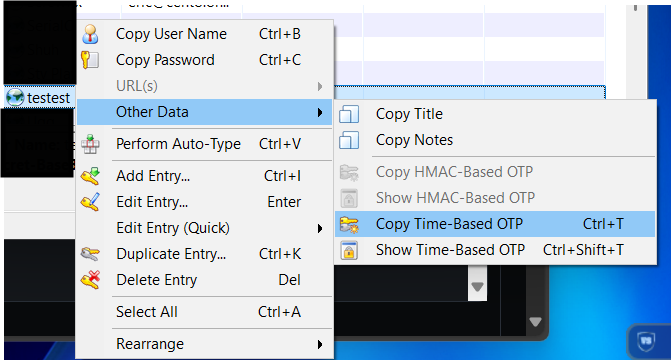Screen dimensions: 671x360
Task: Click the Copy Time-Based OTP icon
Action: pos(349,224)
